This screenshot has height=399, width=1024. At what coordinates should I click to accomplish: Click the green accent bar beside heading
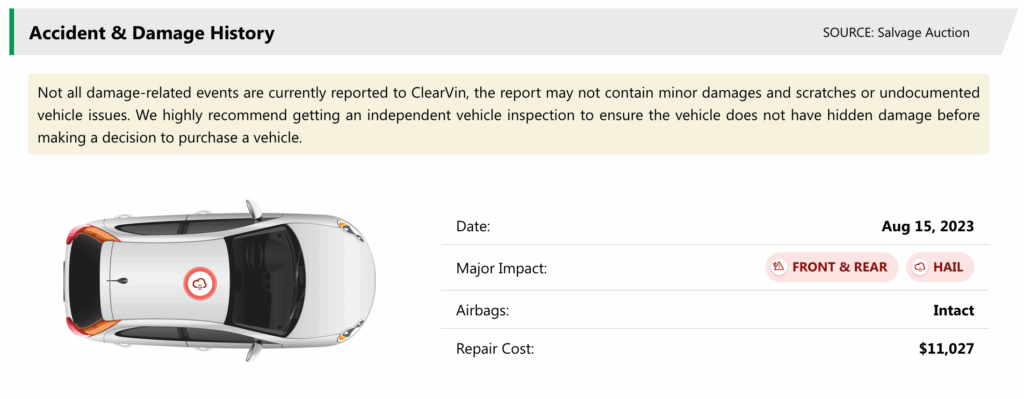point(12,31)
